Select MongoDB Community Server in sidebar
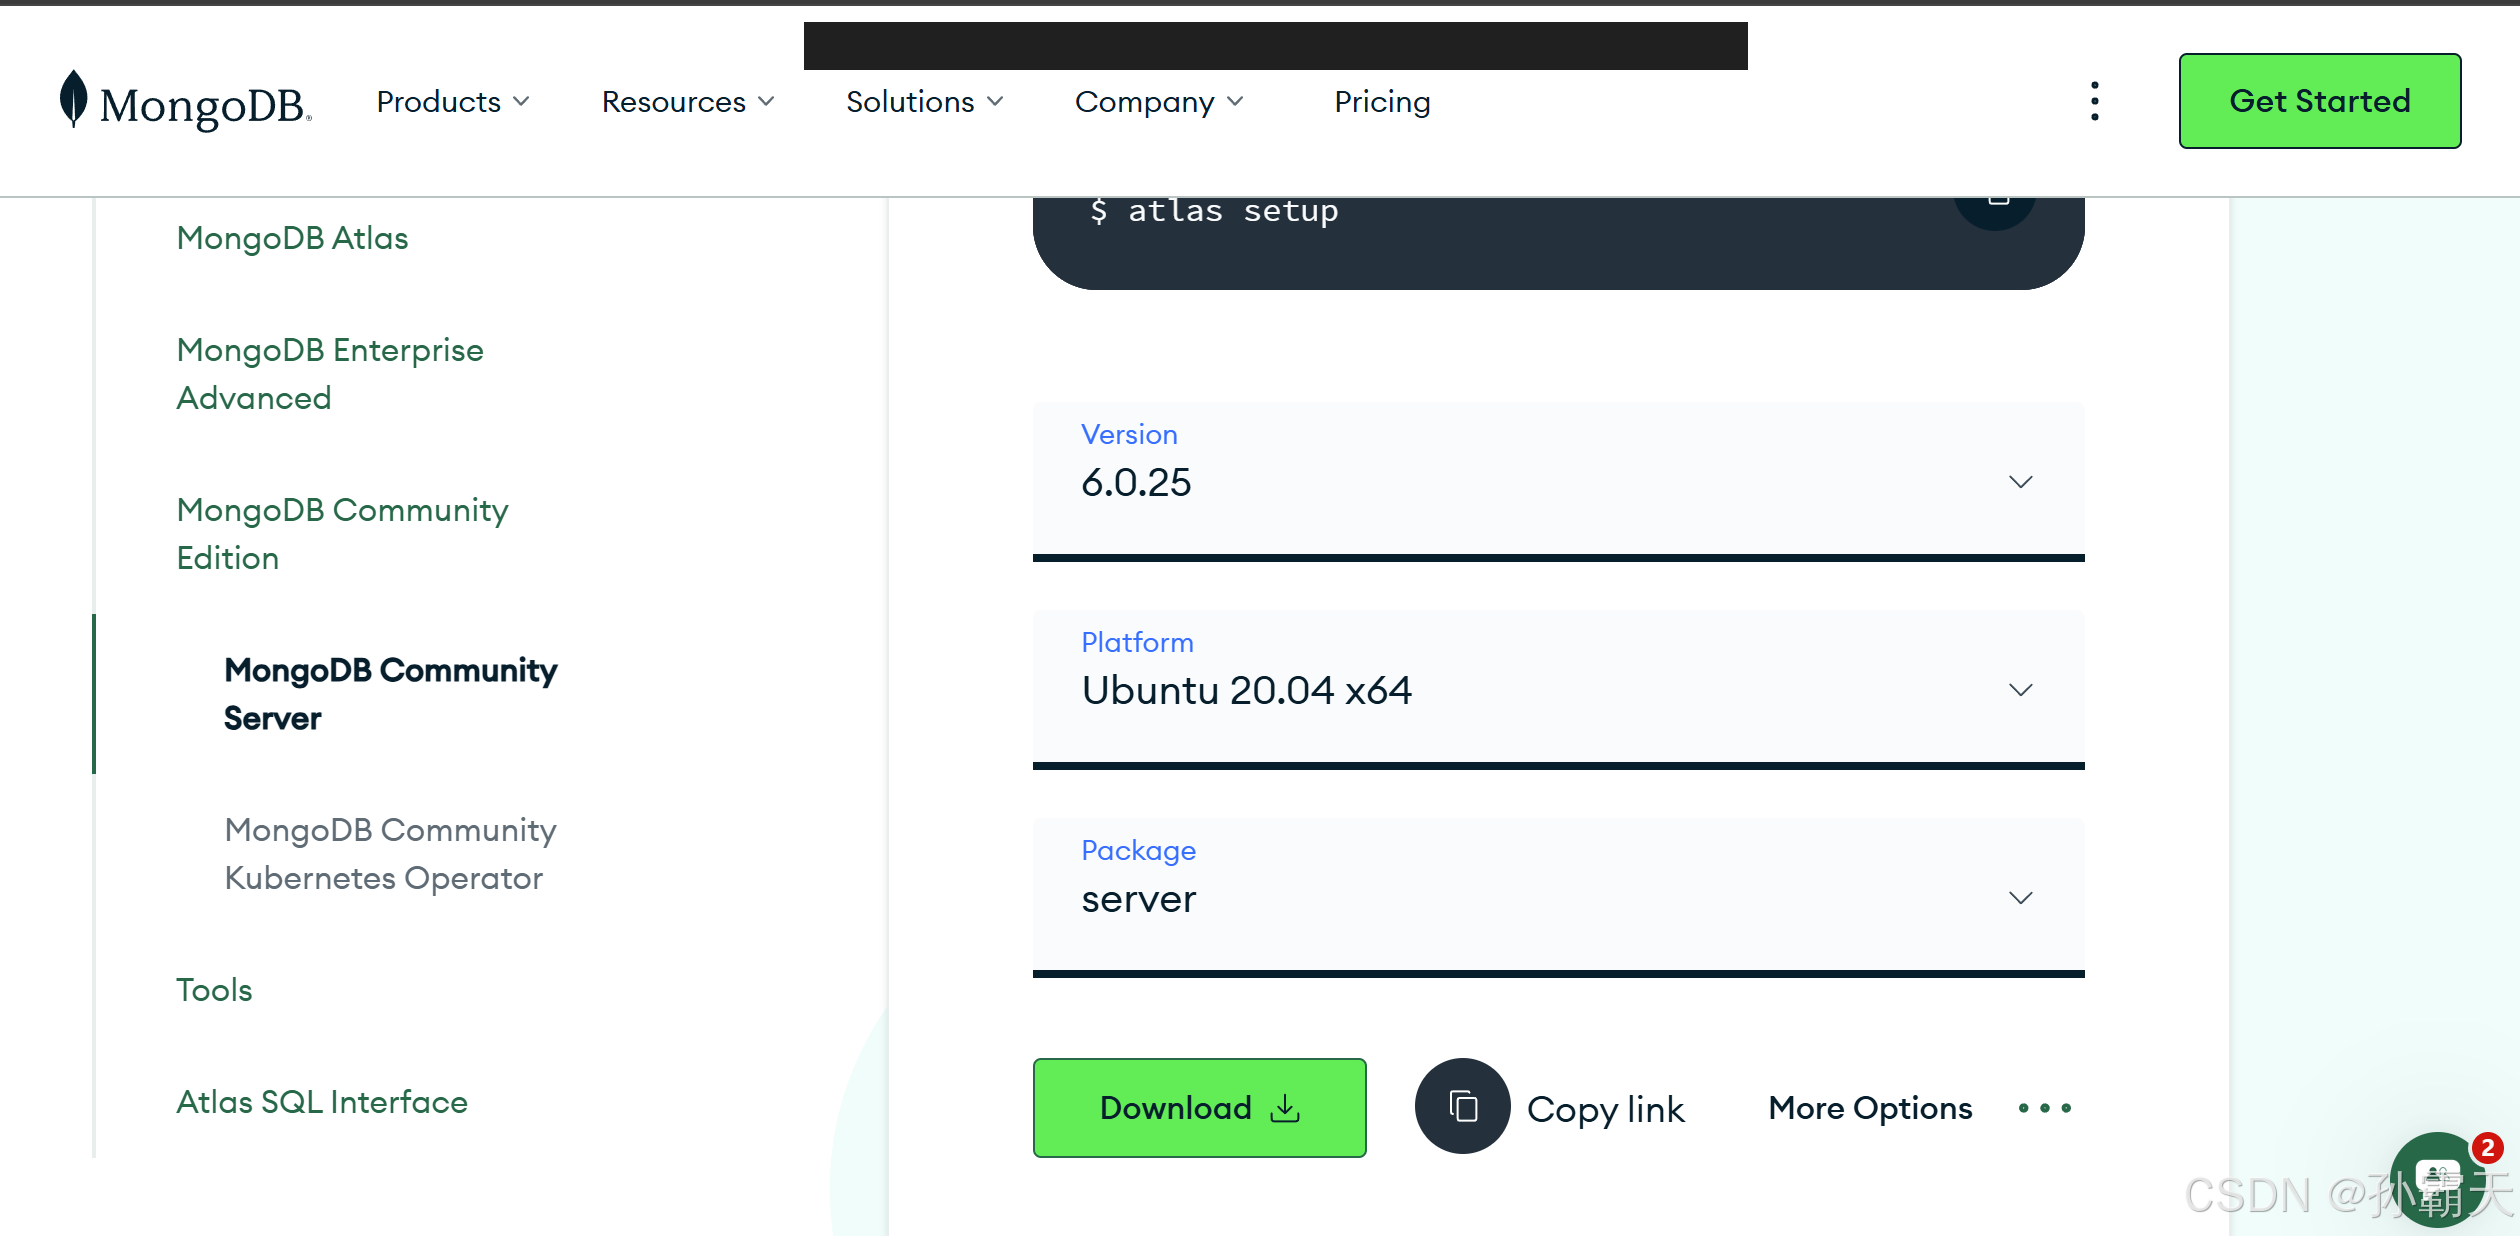Screen dimensions: 2520x1236 390,694
